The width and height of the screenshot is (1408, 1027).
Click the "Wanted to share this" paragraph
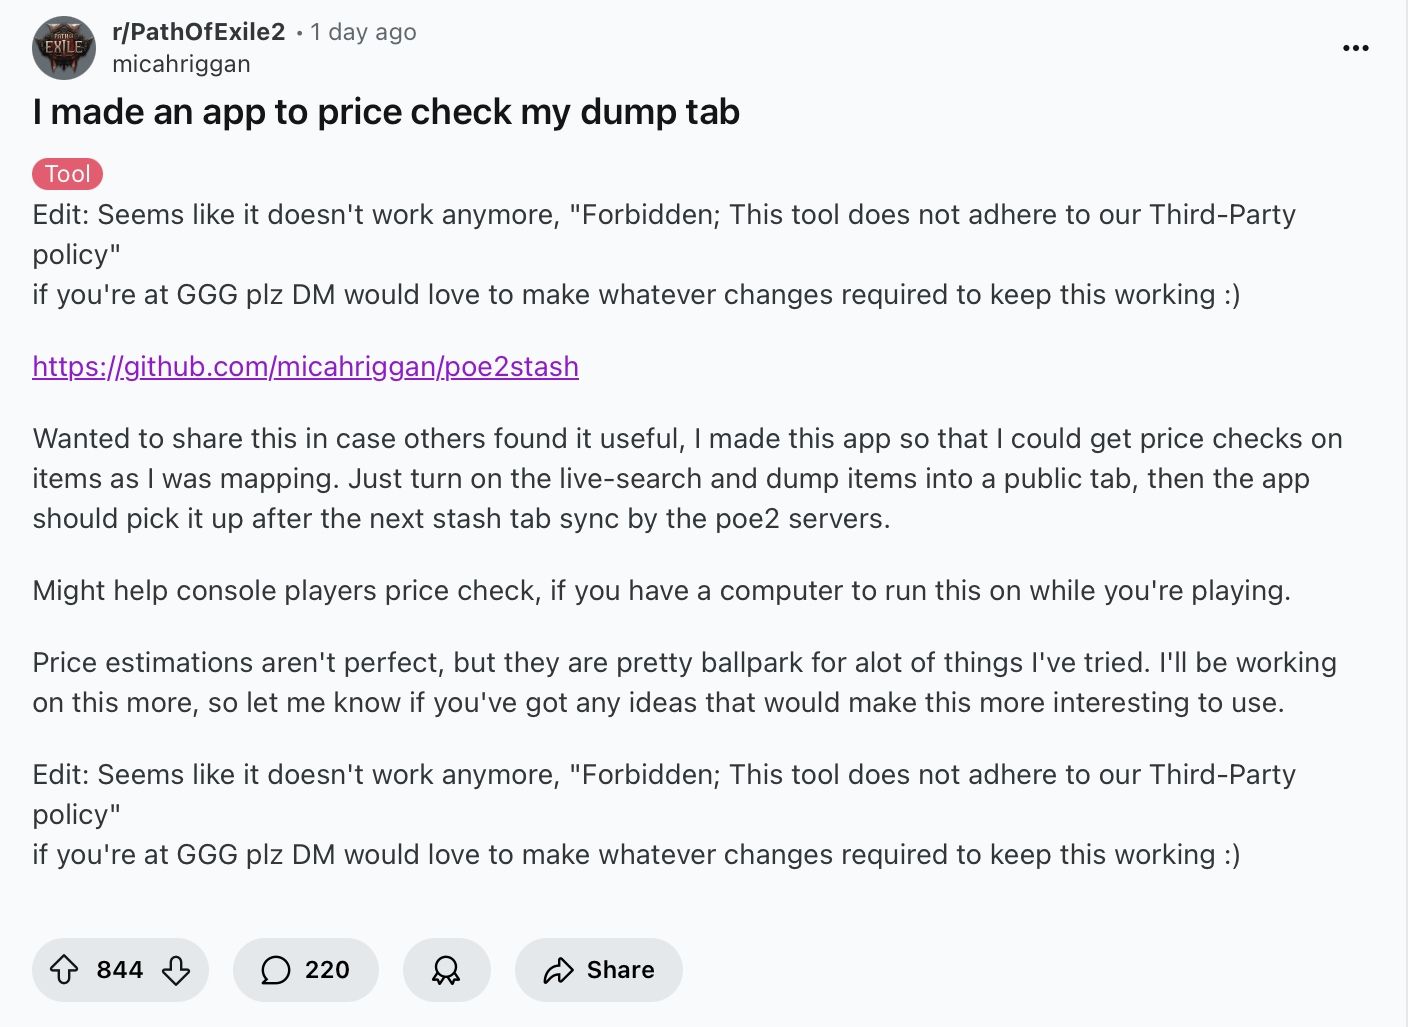point(687,479)
